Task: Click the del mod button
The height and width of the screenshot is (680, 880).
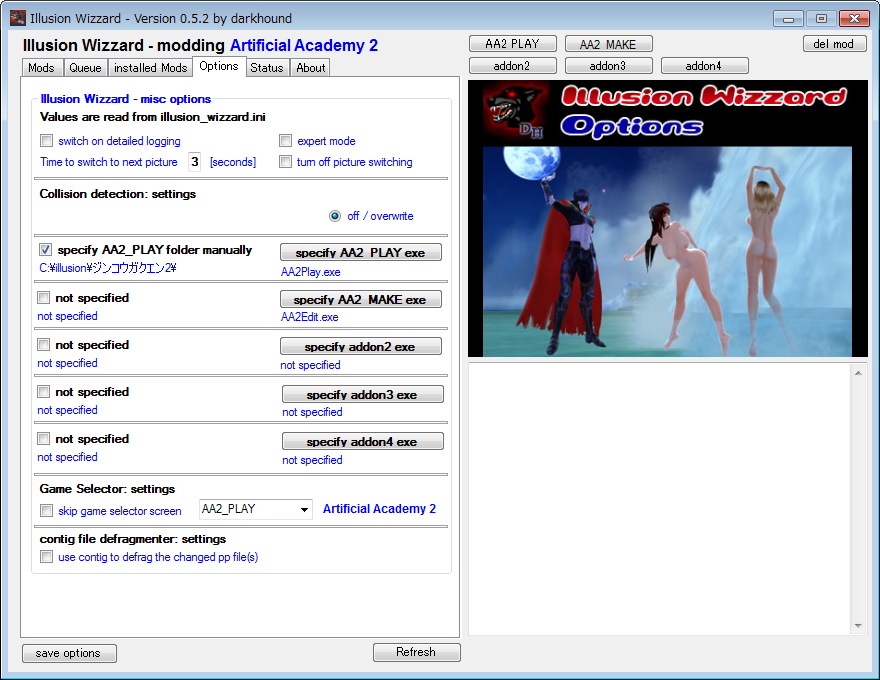Action: [833, 44]
